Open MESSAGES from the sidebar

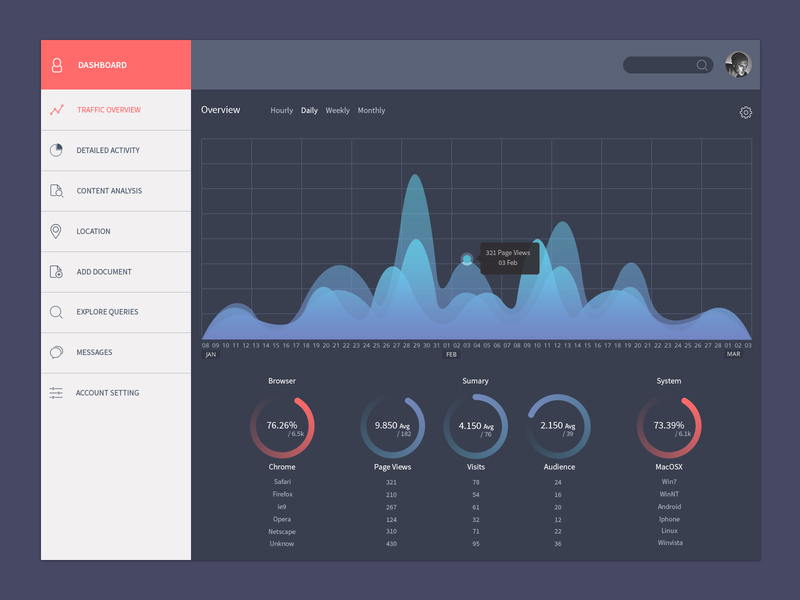(x=116, y=352)
